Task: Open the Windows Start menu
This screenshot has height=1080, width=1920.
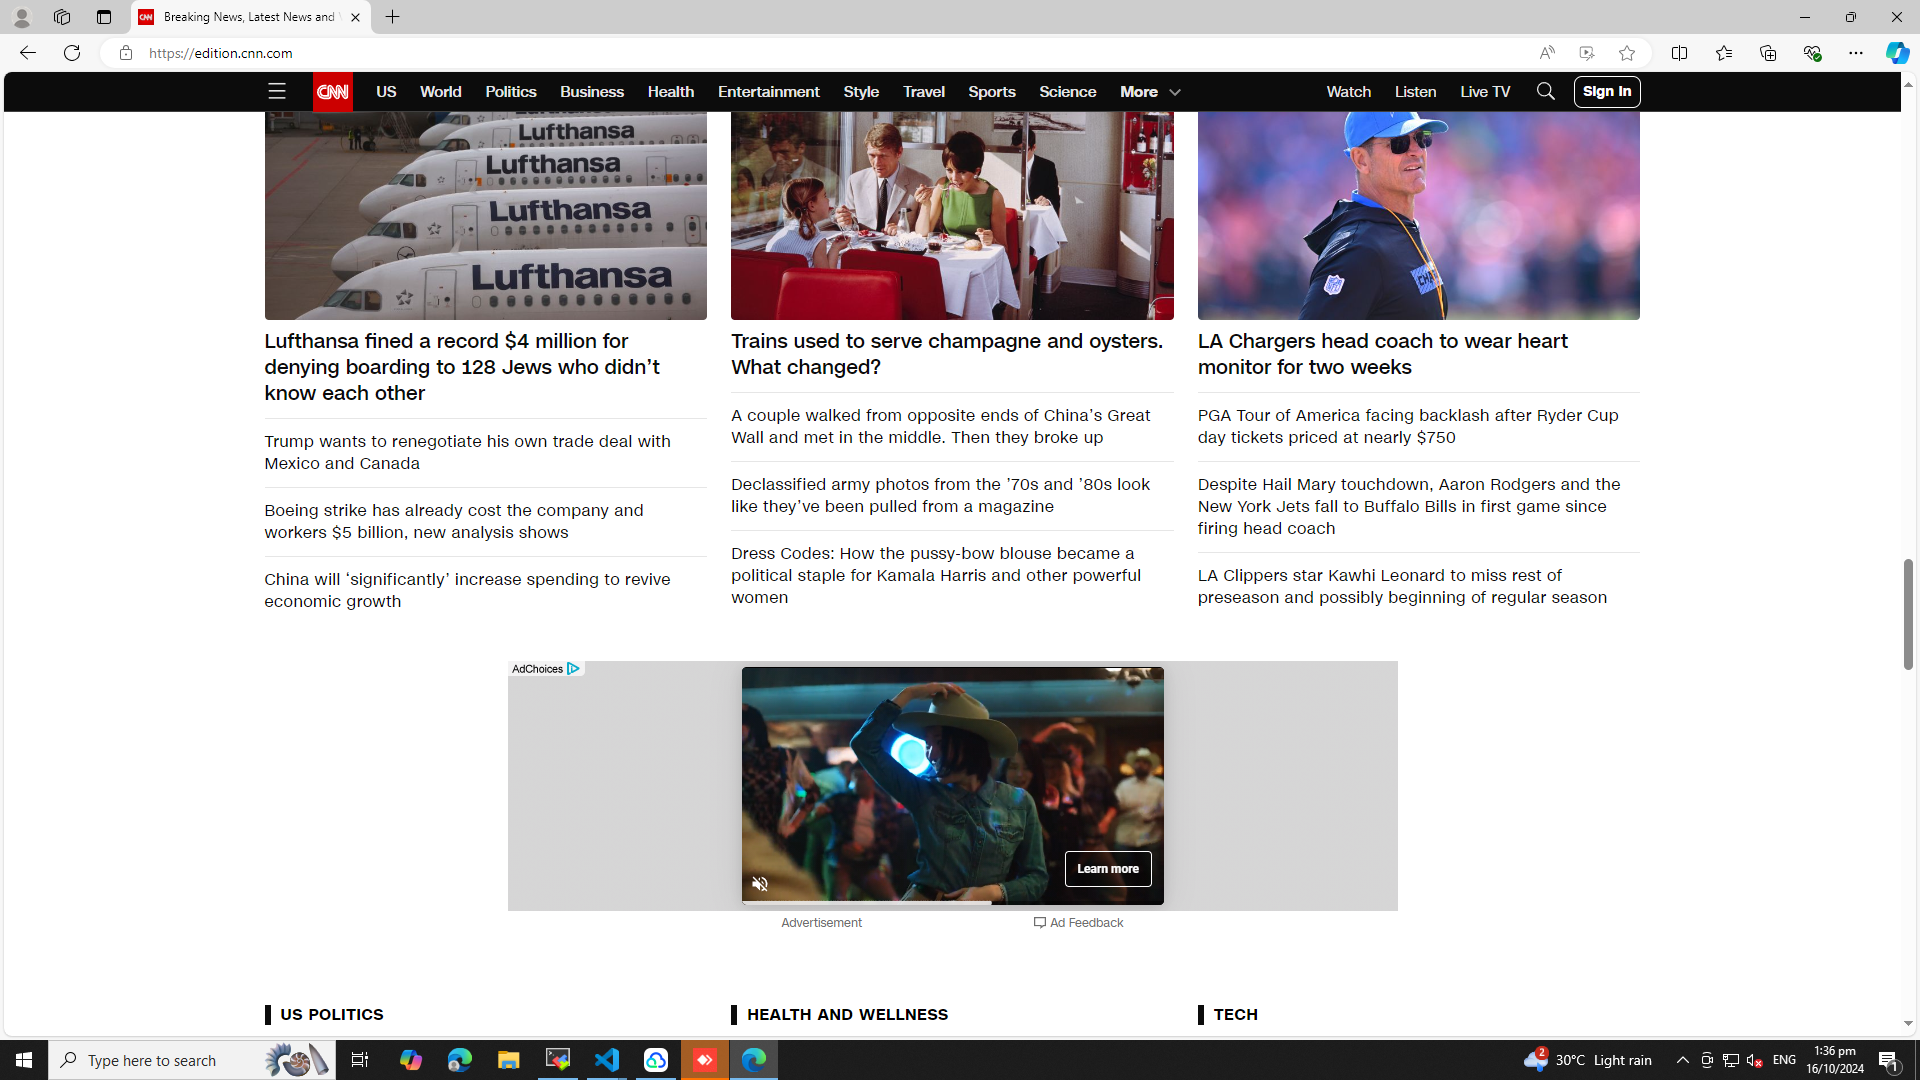Action: [x=24, y=1060]
